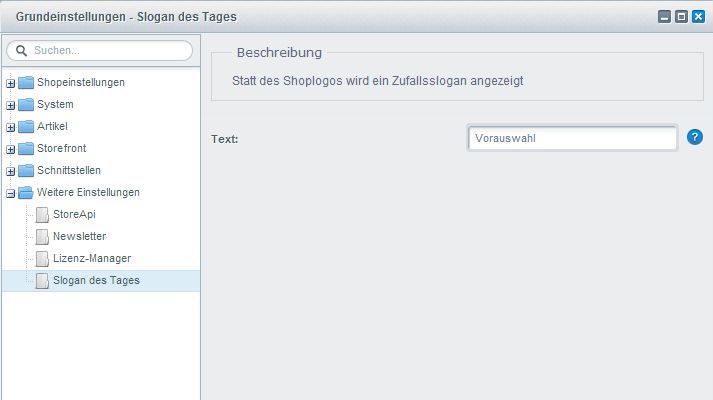Click the Beschreibung fieldset title
The height and width of the screenshot is (400, 713).
279,53
